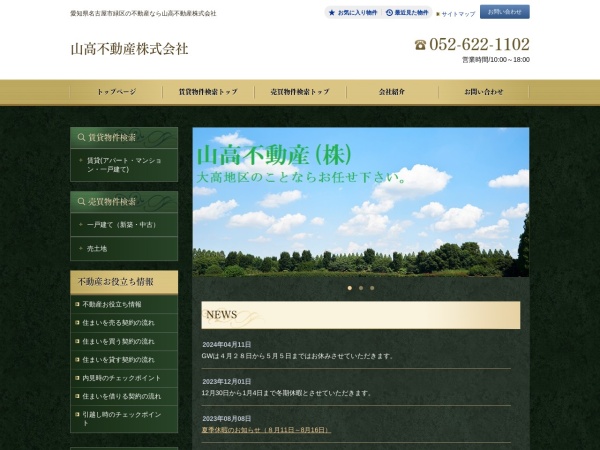Open 賃貸(アパート・マンション・一戸建て) sidebar link

click(x=124, y=165)
